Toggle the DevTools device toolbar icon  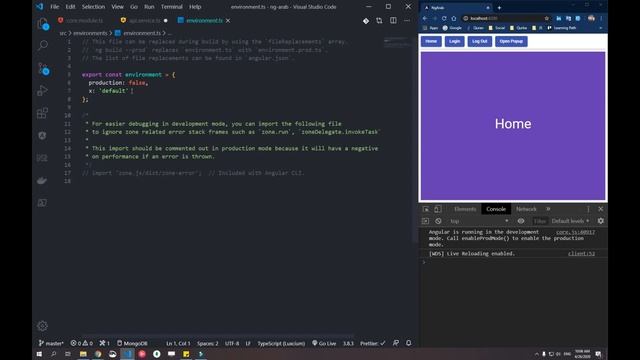click(438, 209)
